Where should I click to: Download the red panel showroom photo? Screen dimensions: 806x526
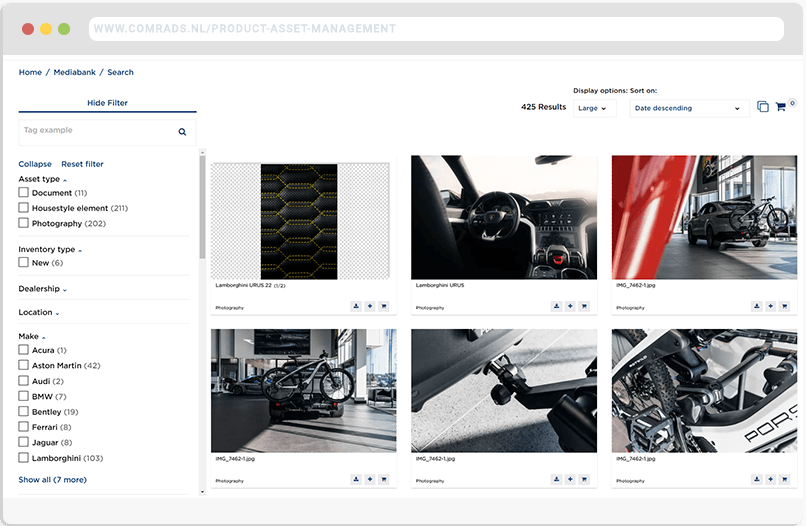(757, 306)
